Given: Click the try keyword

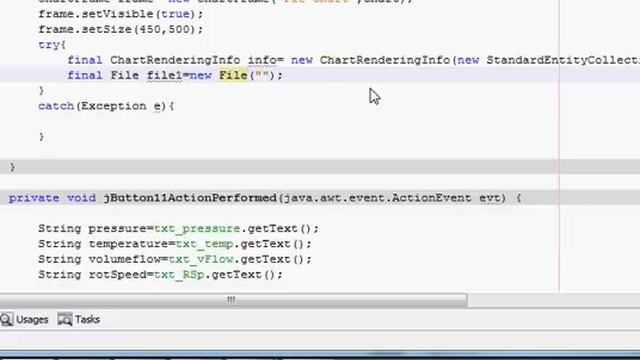Looking at the screenshot, I should point(49,45).
